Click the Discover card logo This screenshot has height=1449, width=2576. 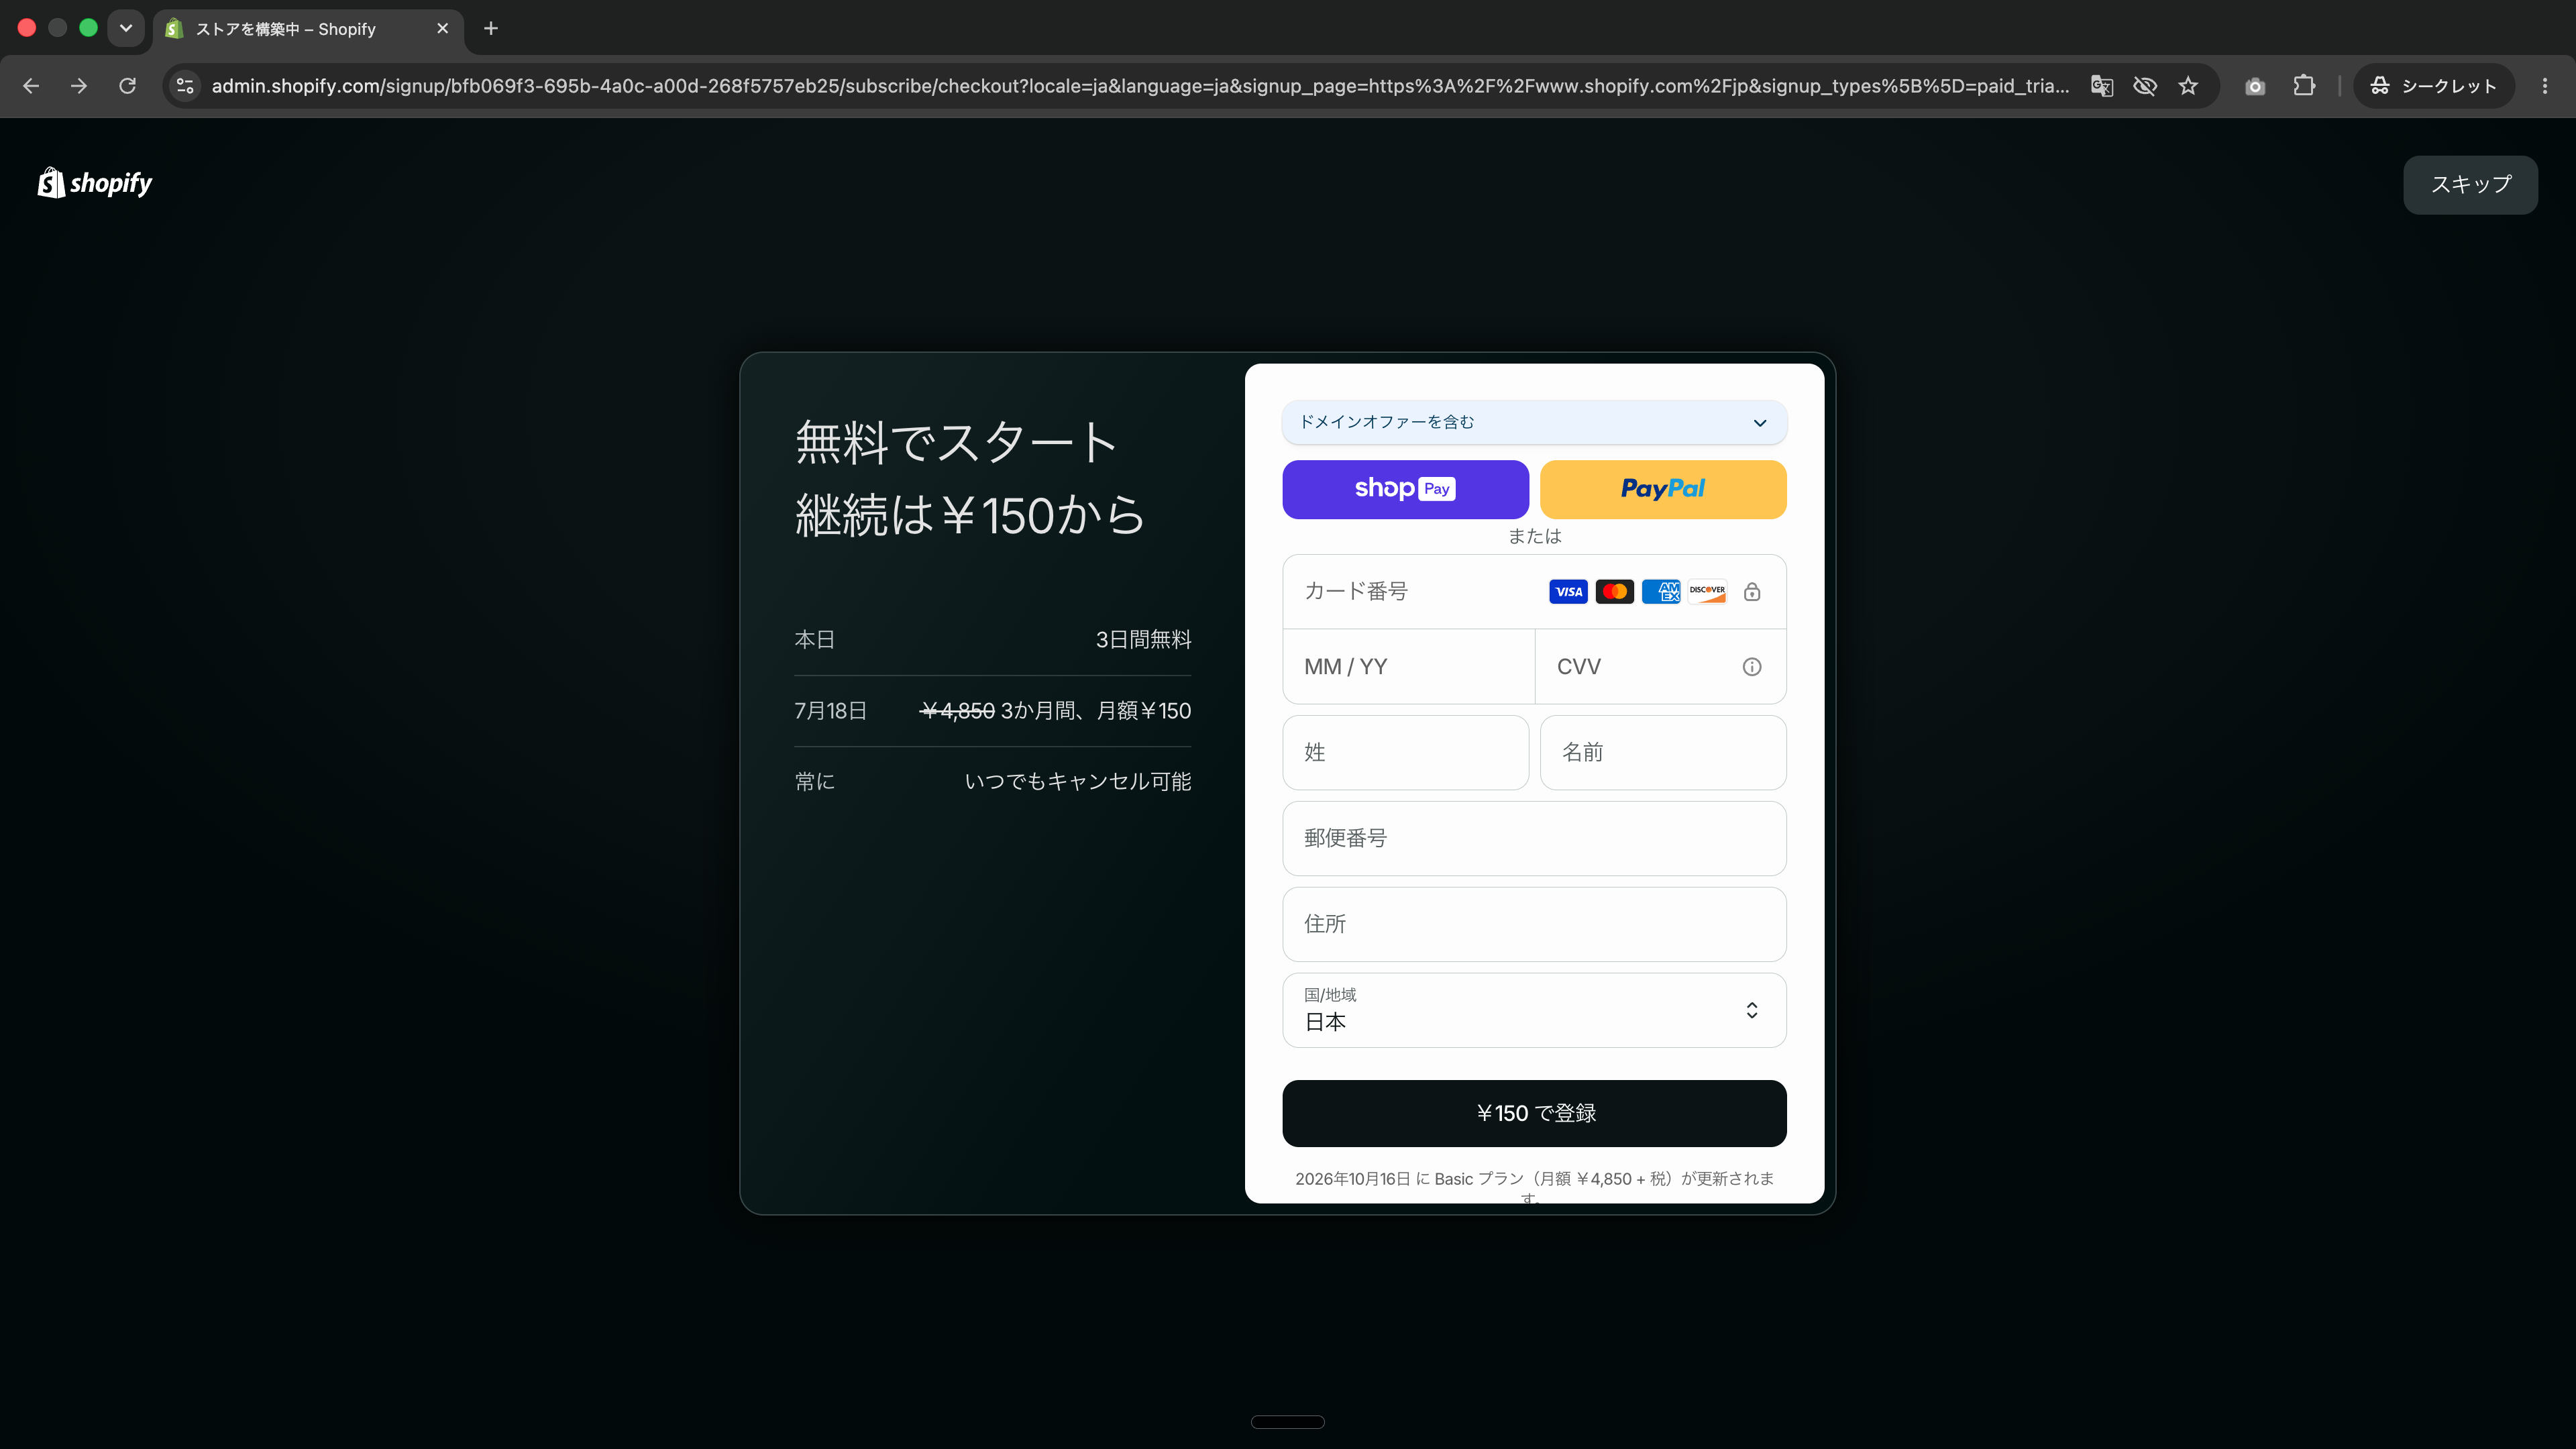pos(1707,592)
